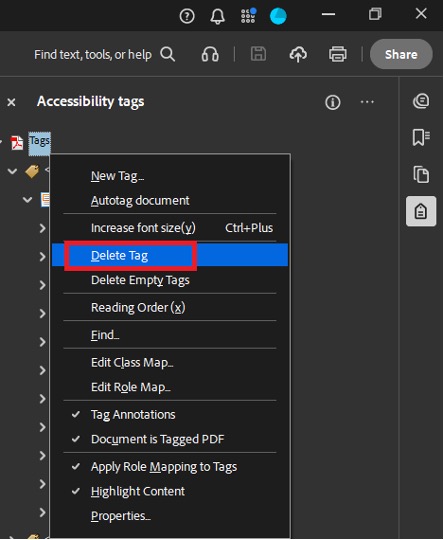This screenshot has width=444, height=540.
Task: Collapse the second-level document node chevron
Action: click(x=27, y=199)
